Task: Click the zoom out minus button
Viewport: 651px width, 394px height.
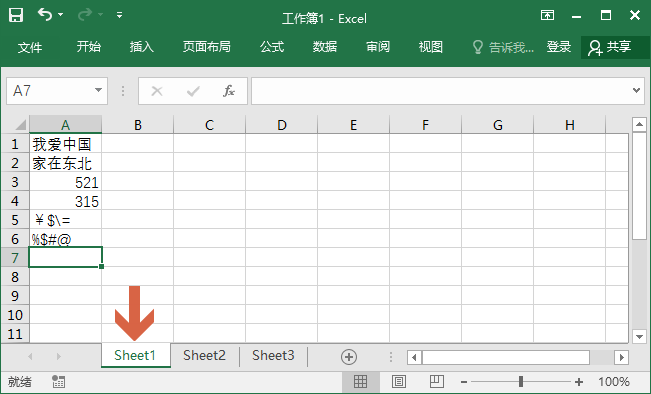Action: (x=464, y=382)
